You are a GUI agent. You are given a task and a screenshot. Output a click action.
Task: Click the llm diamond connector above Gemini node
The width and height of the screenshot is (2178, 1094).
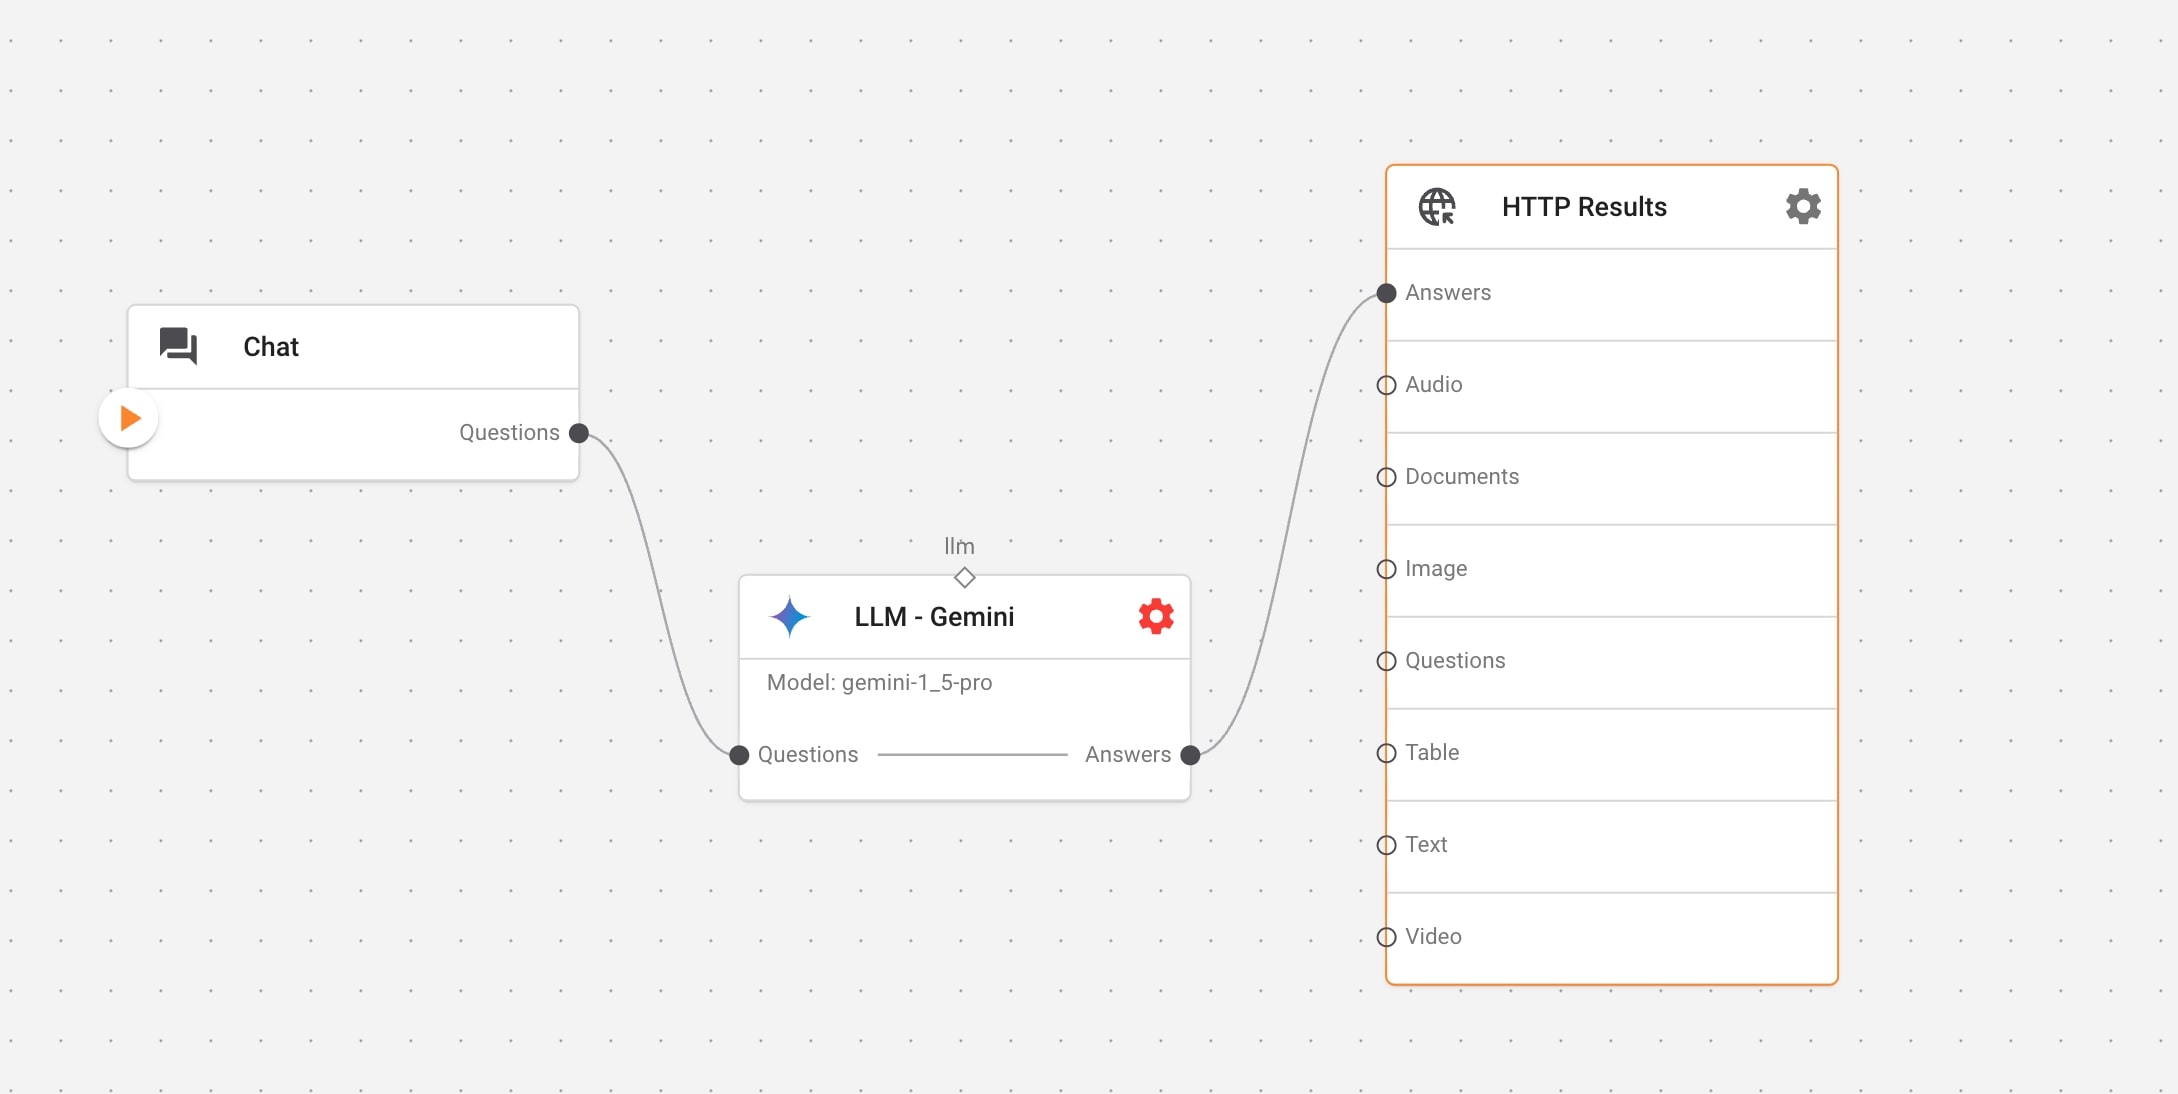[964, 578]
